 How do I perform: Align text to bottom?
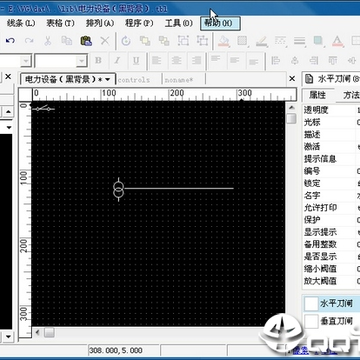[254, 61]
